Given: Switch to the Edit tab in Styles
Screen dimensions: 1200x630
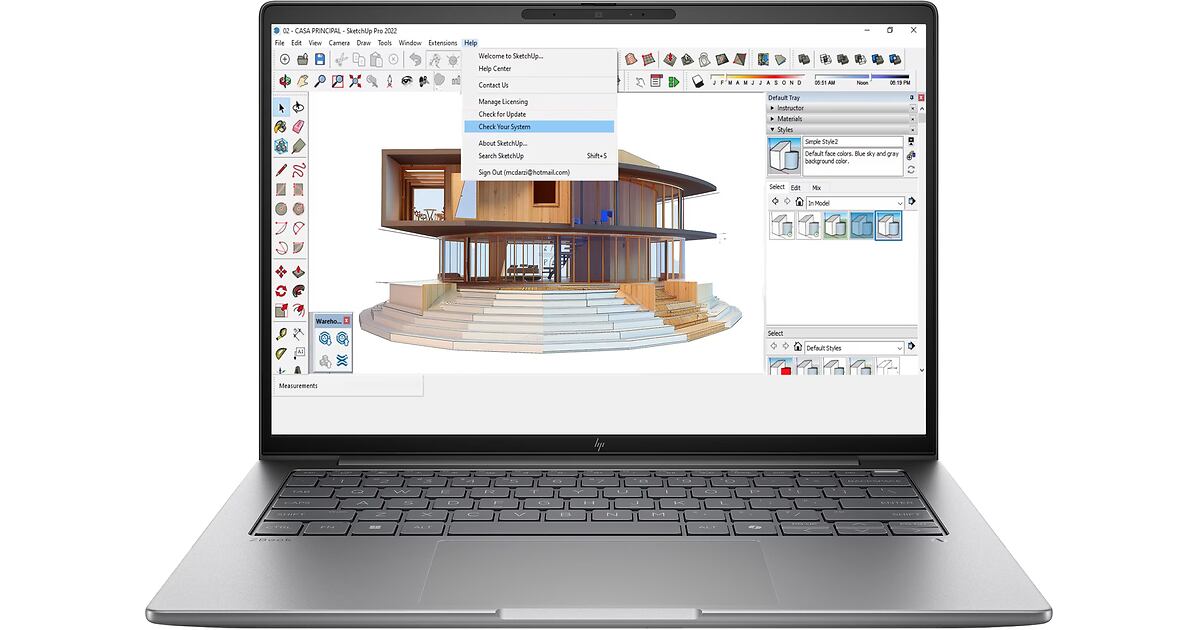Looking at the screenshot, I should point(796,187).
